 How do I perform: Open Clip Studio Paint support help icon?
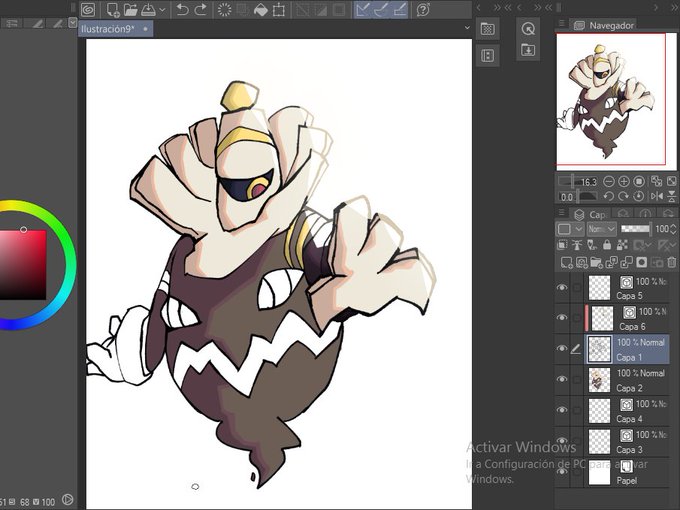point(423,10)
